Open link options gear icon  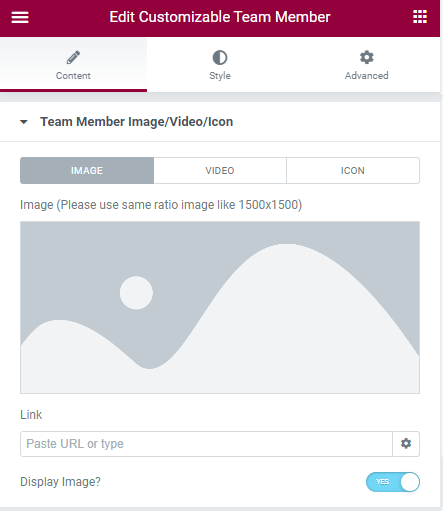406,444
